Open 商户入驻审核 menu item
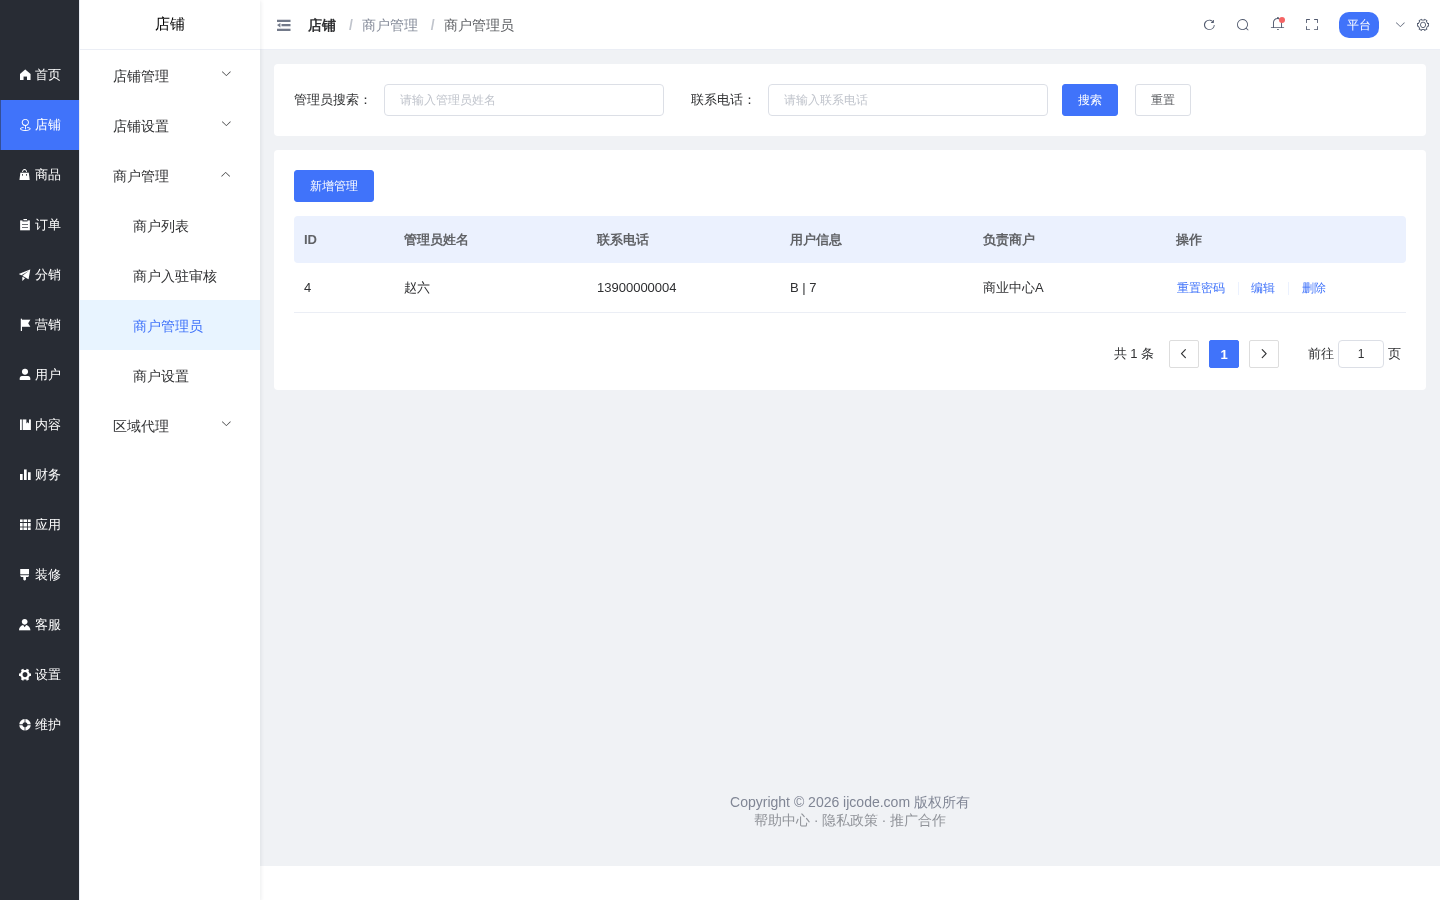The height and width of the screenshot is (900, 1440). point(170,275)
